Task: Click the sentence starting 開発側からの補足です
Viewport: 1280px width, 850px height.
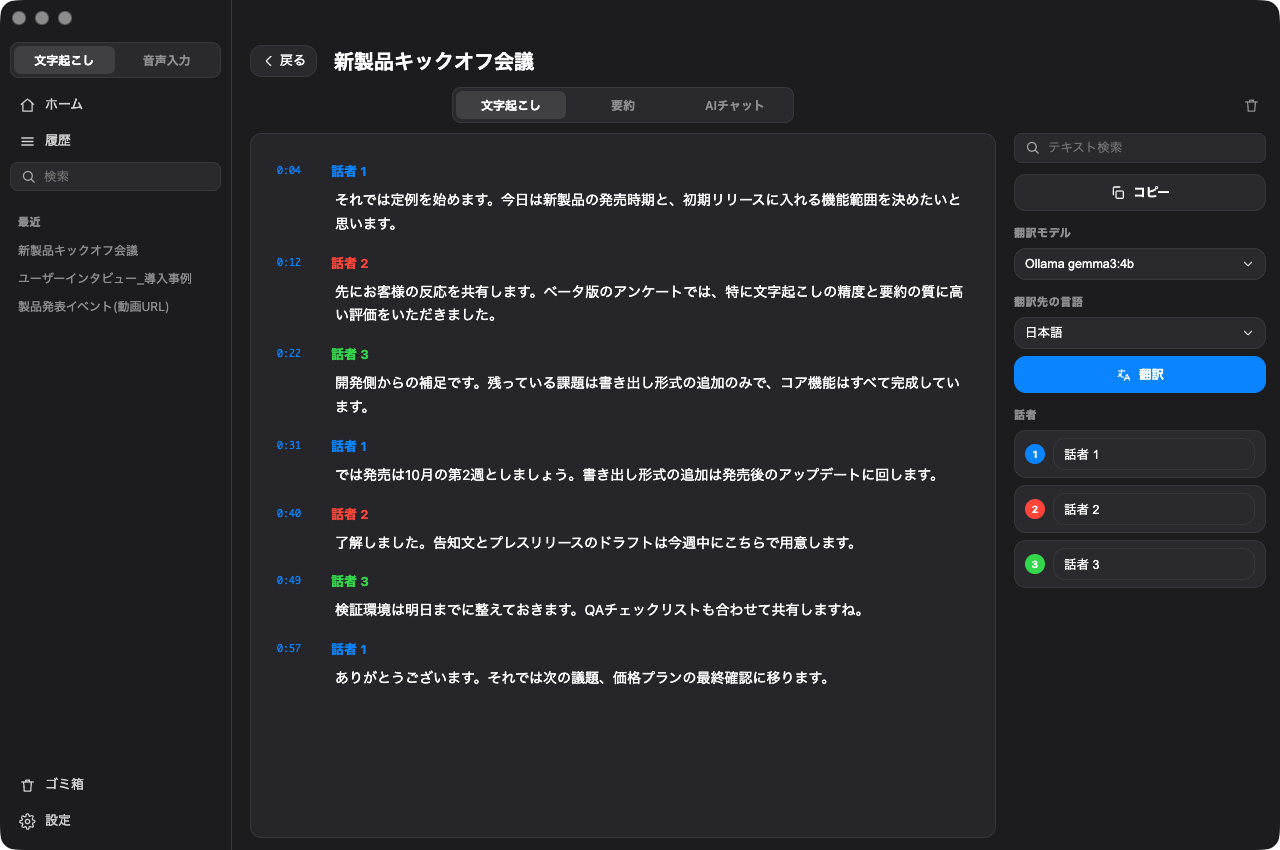Action: pos(648,395)
